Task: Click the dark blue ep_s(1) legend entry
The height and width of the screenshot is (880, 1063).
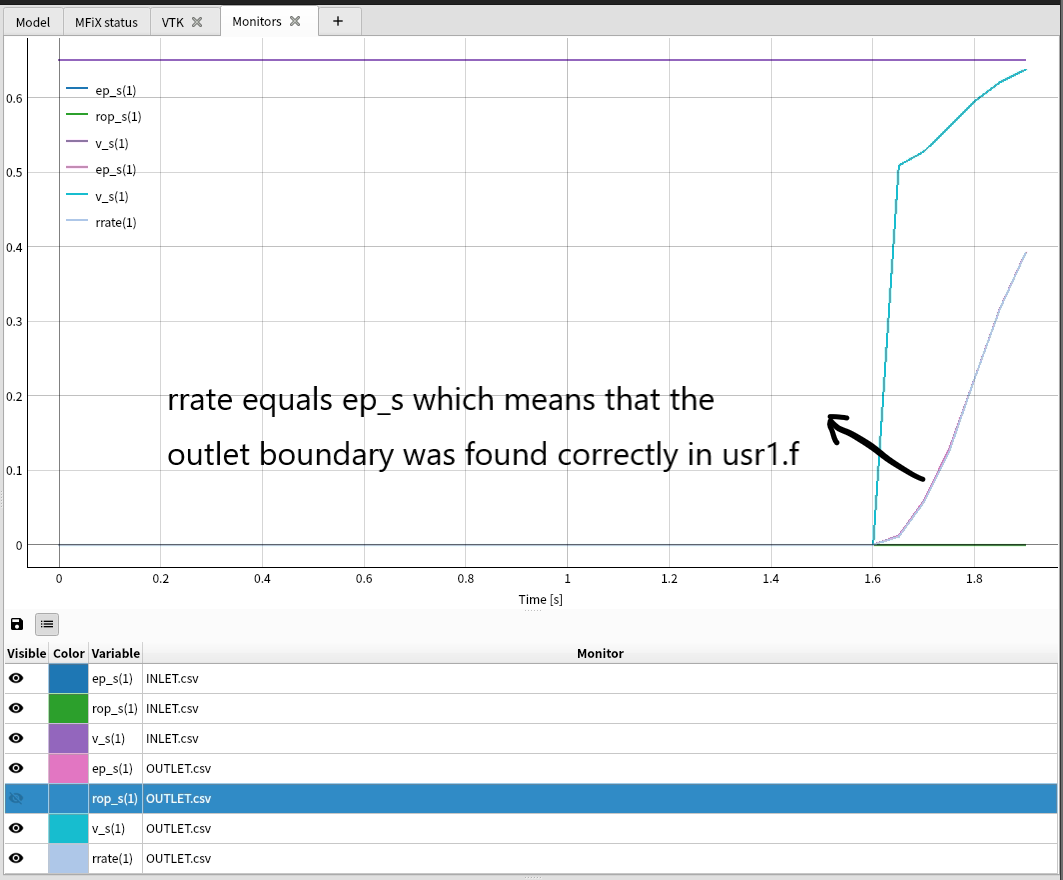Action: pyautogui.click(x=101, y=90)
